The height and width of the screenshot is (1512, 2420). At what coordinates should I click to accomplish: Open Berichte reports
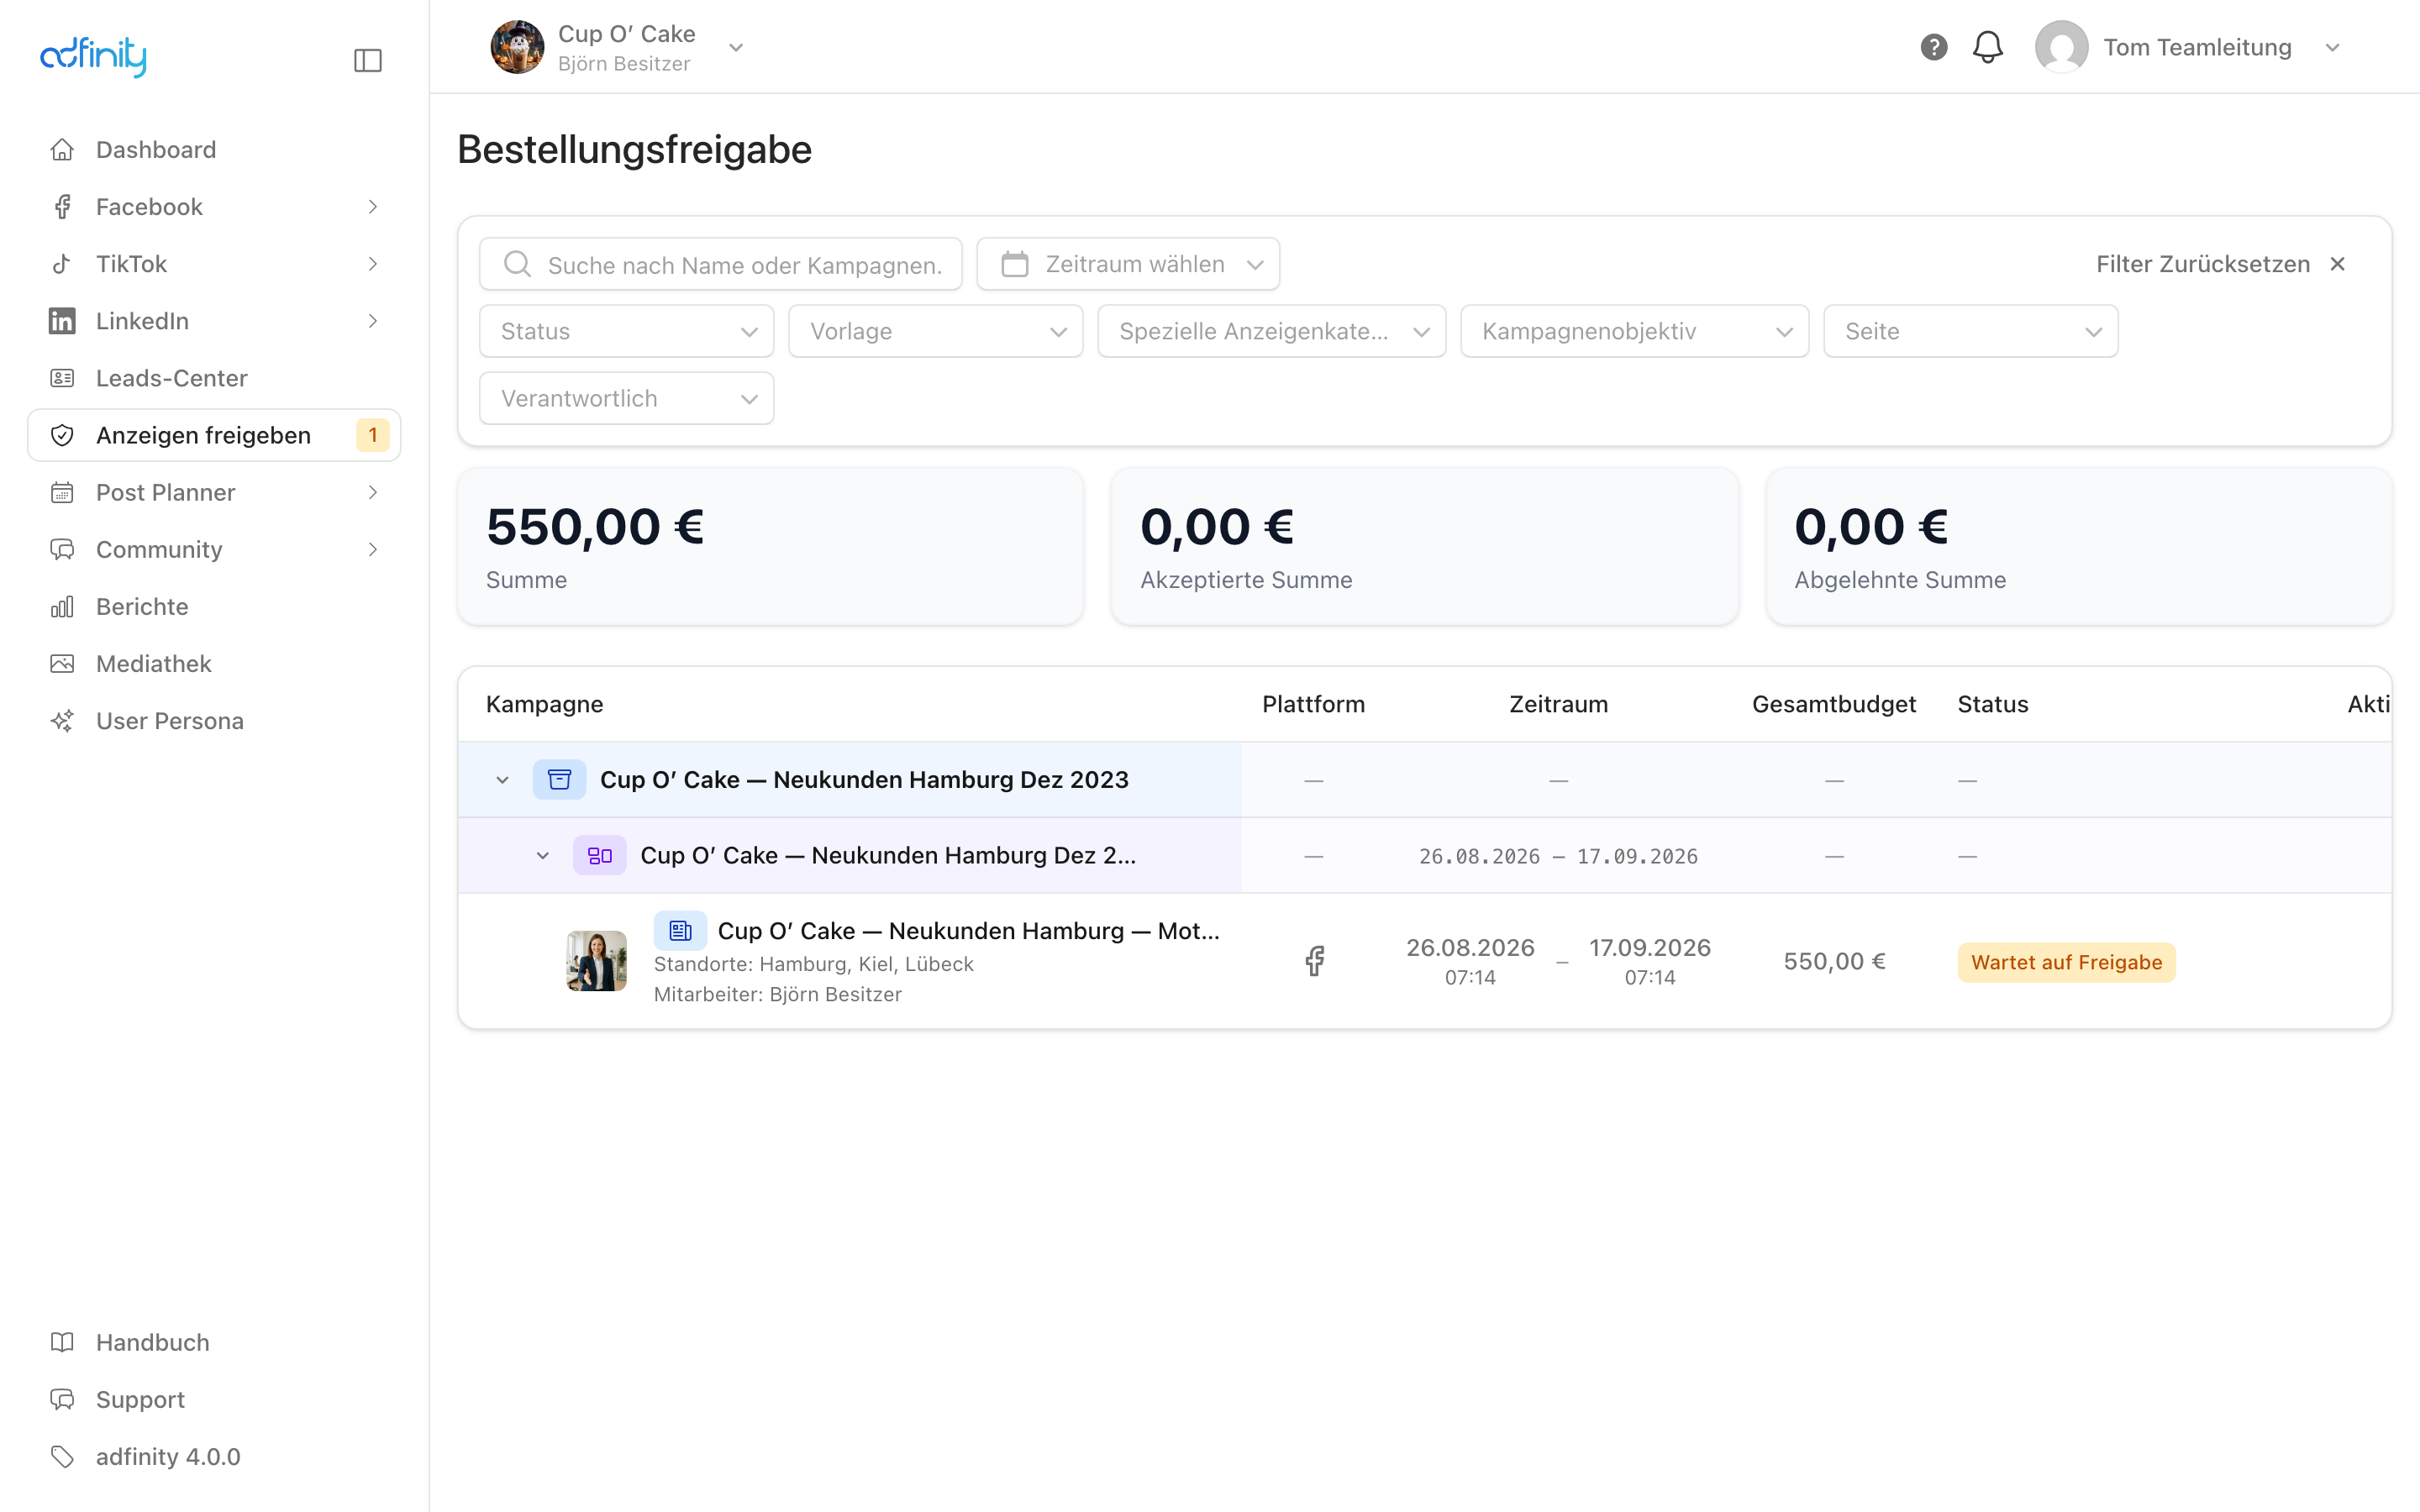click(214, 606)
